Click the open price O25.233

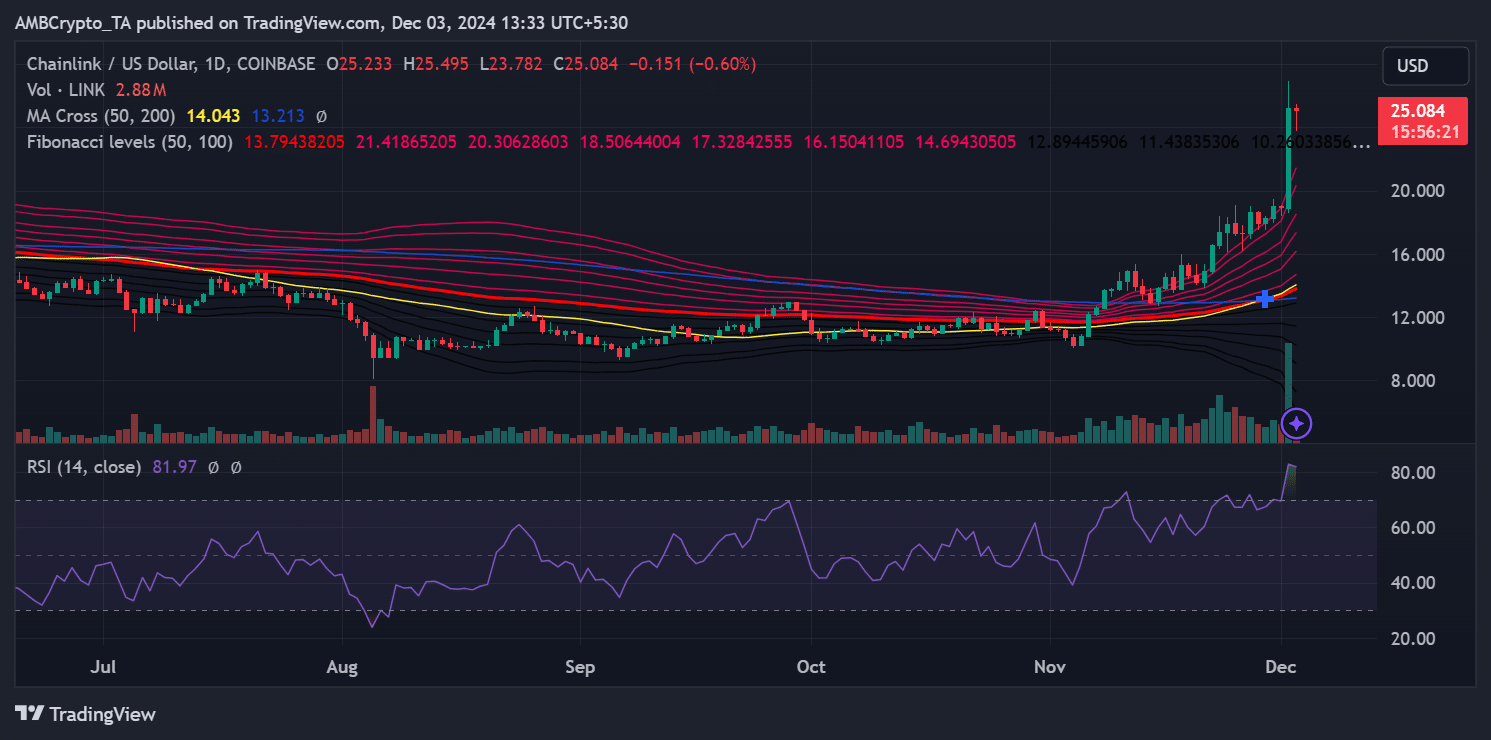[360, 64]
